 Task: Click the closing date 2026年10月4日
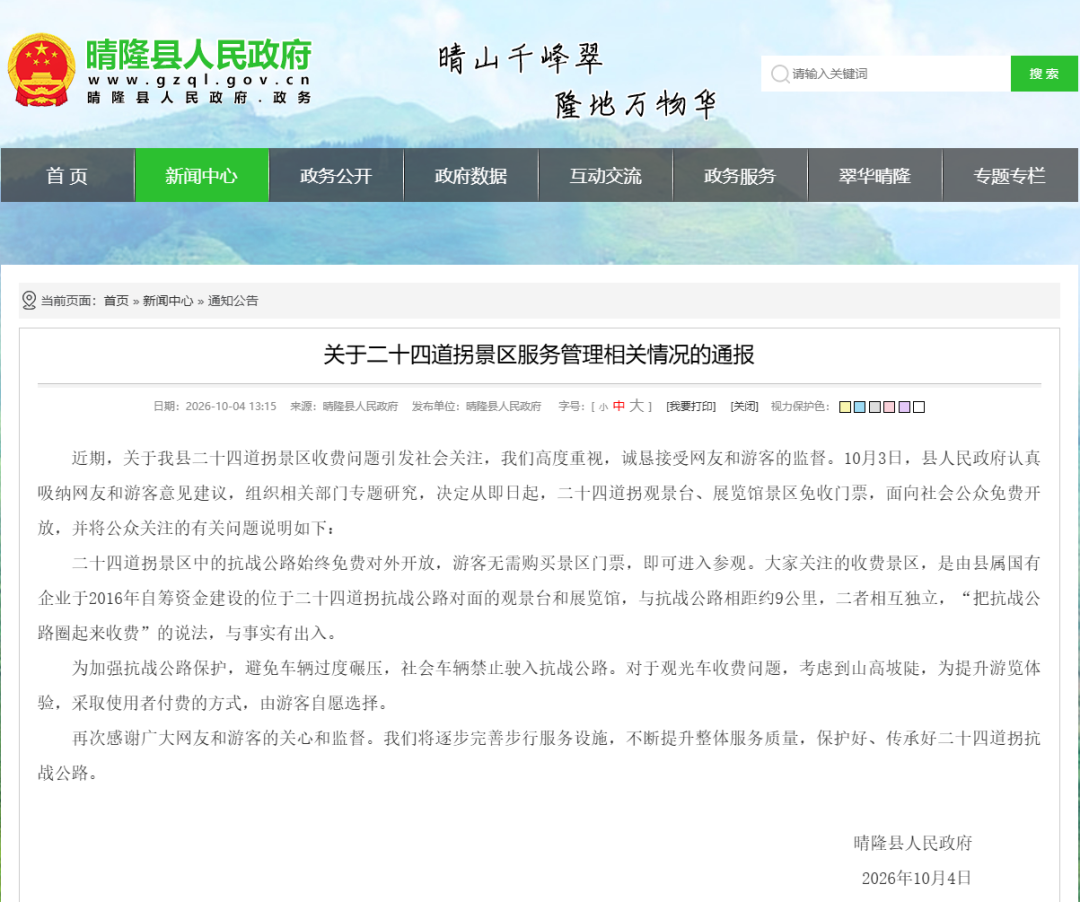(917, 878)
